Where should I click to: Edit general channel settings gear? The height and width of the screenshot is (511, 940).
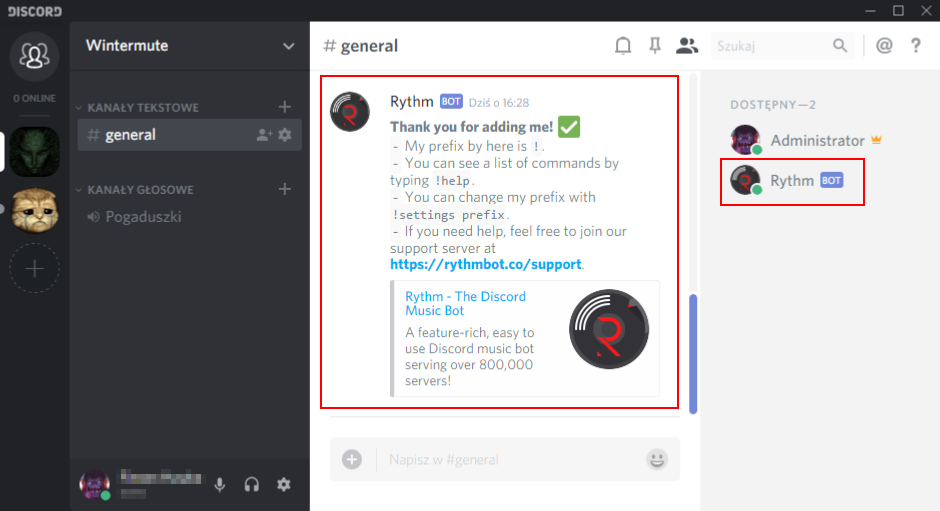[285, 135]
